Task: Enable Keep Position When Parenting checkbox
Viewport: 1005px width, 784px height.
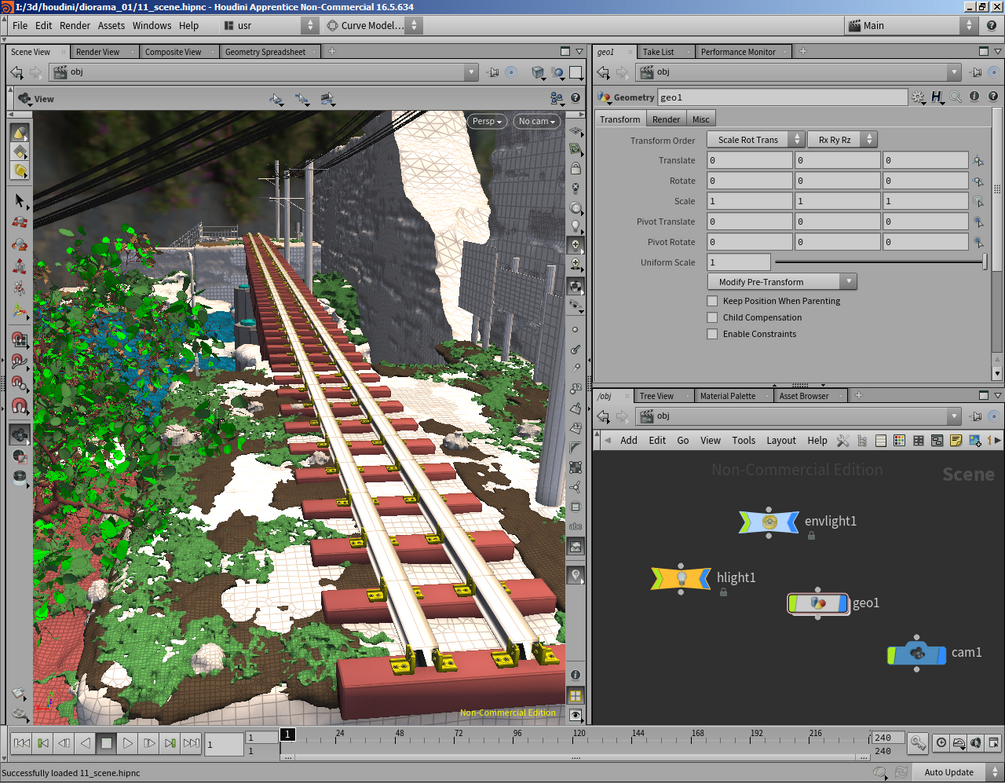Action: coord(712,301)
